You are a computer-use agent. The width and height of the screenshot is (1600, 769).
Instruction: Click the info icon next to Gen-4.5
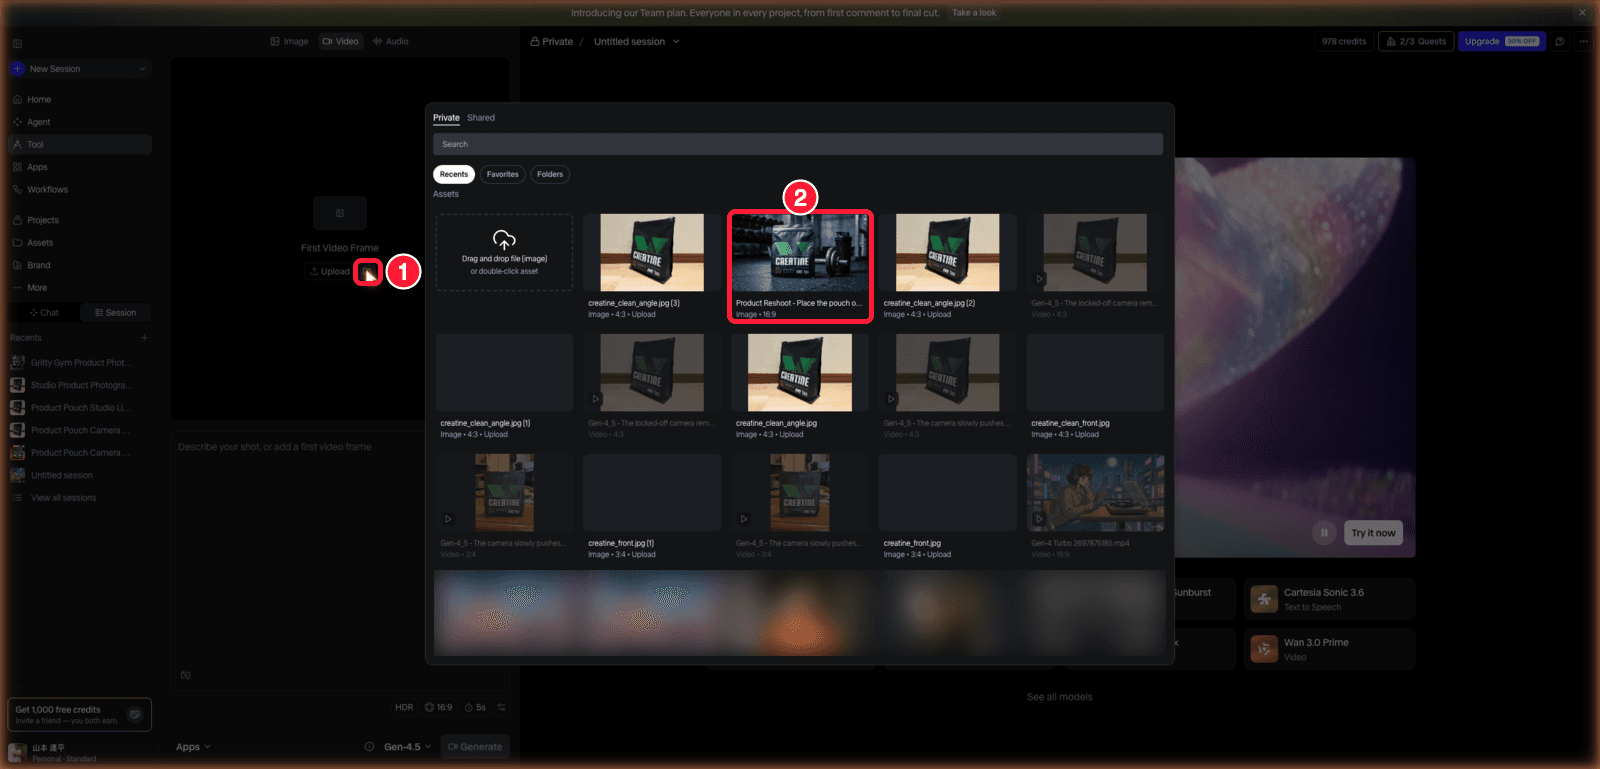[x=369, y=747]
